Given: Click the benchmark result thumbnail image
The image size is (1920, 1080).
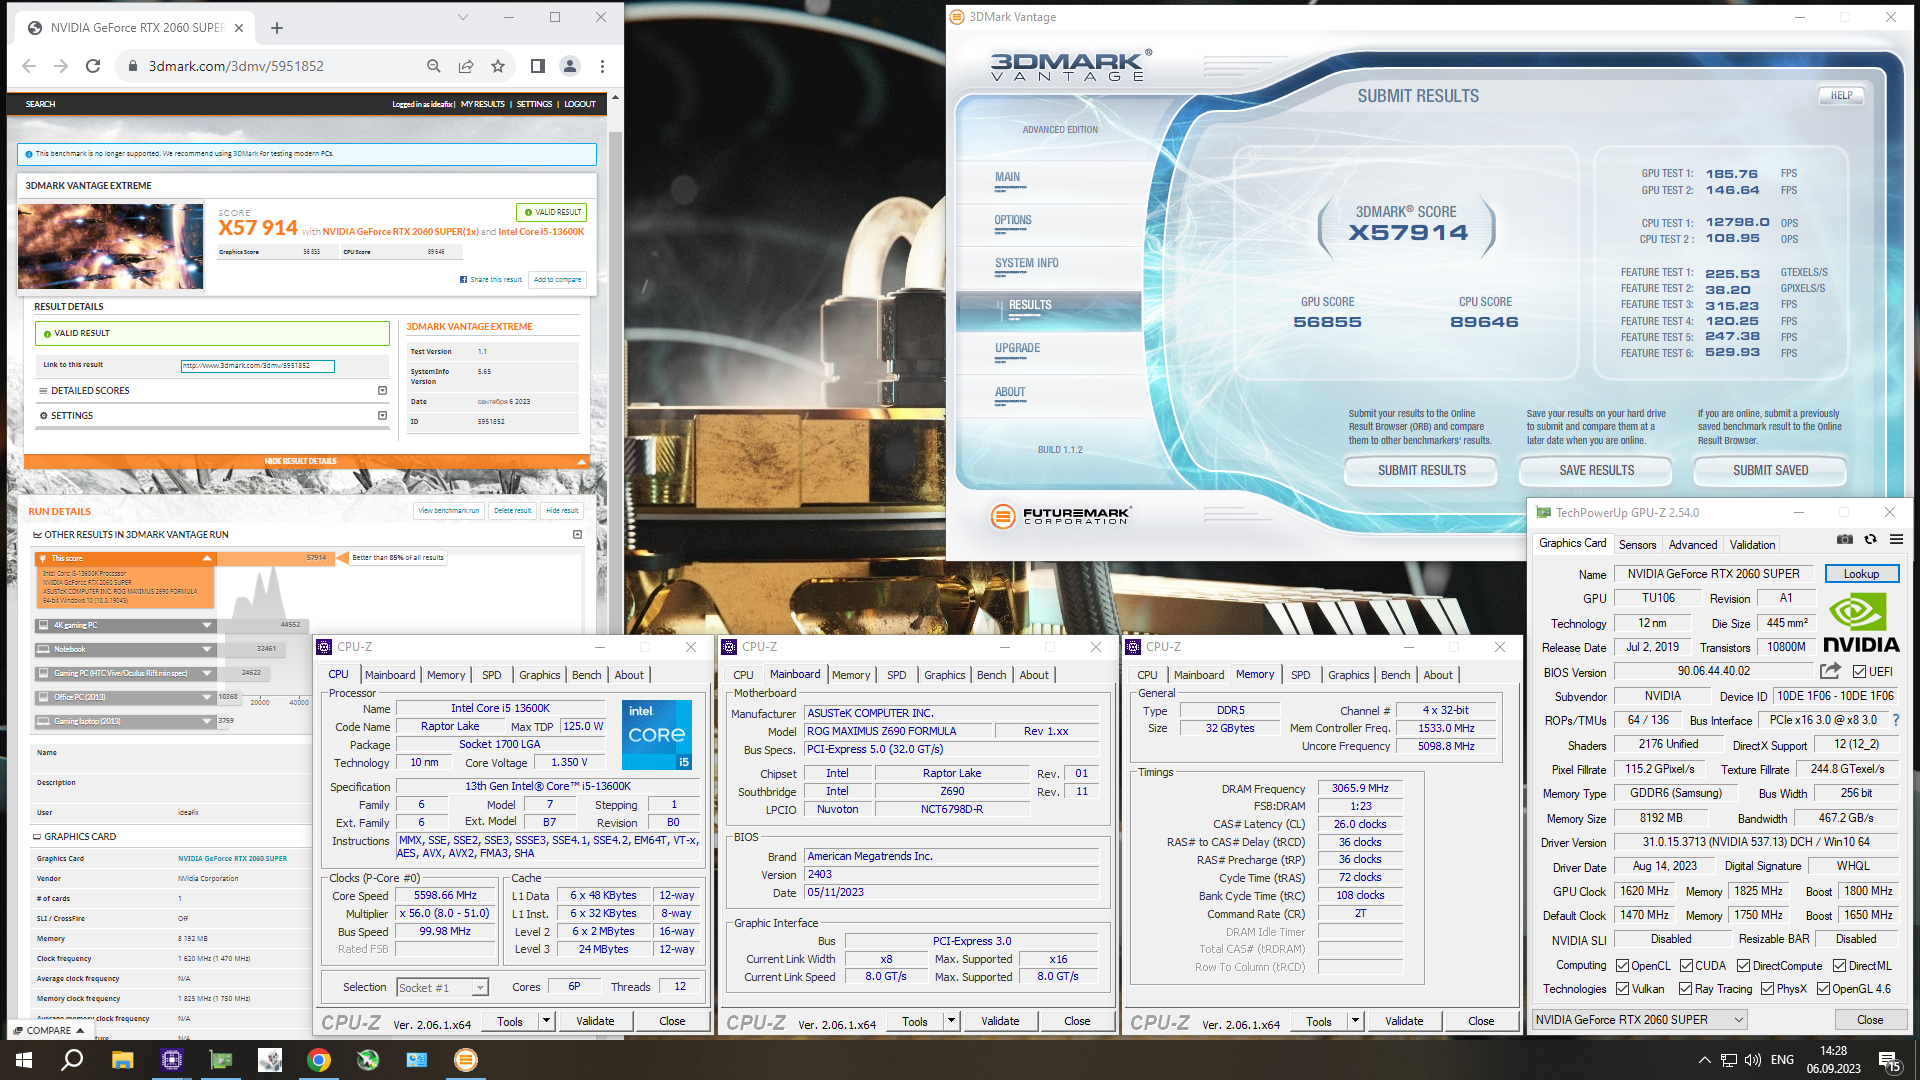Looking at the screenshot, I should 111,247.
